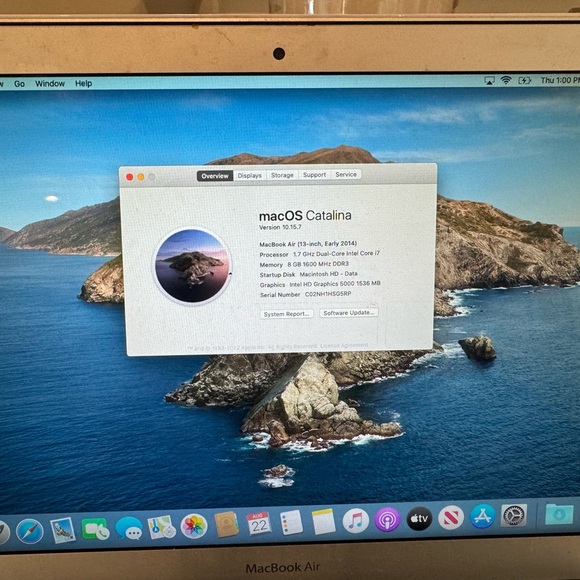Click the MacBook Air (13-inch, Early 2014) text
This screenshot has height=580, width=580.
(308, 244)
